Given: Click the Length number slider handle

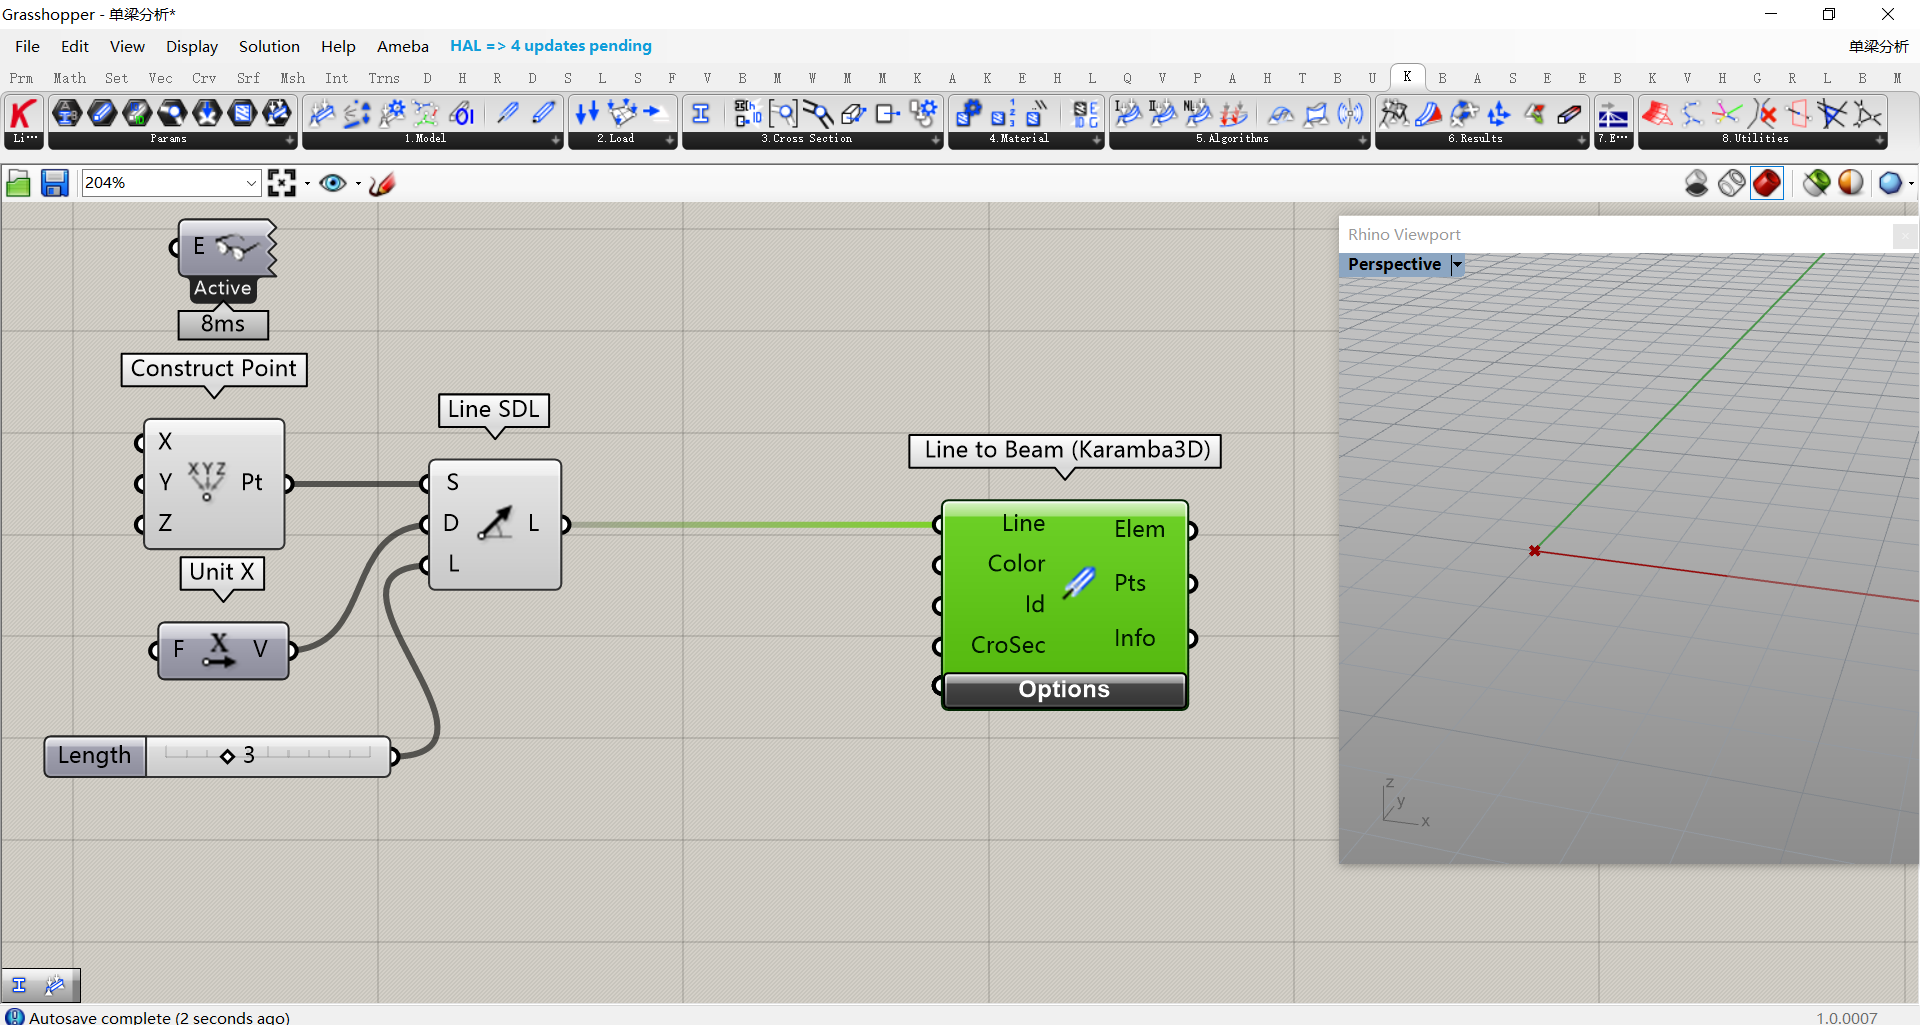Looking at the screenshot, I should pyautogui.click(x=228, y=756).
